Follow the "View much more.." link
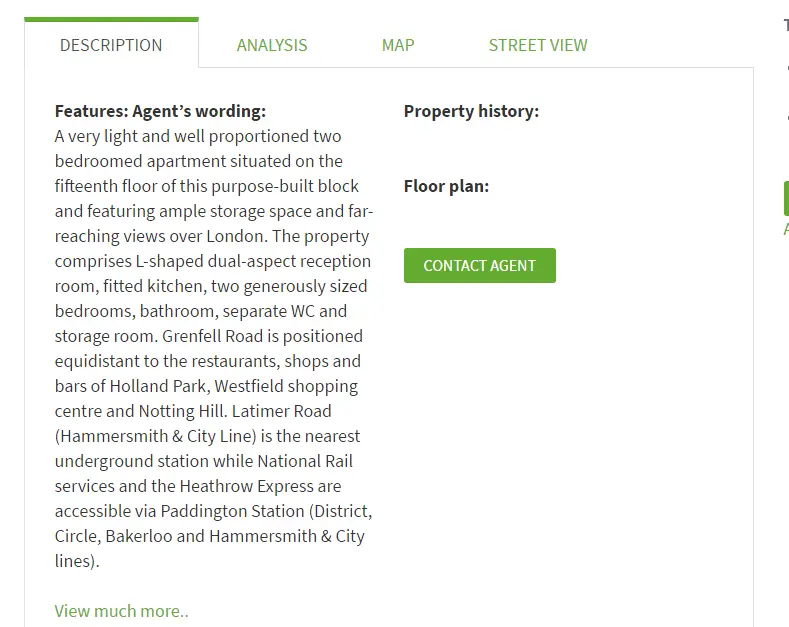The image size is (789, 627). coord(121,611)
